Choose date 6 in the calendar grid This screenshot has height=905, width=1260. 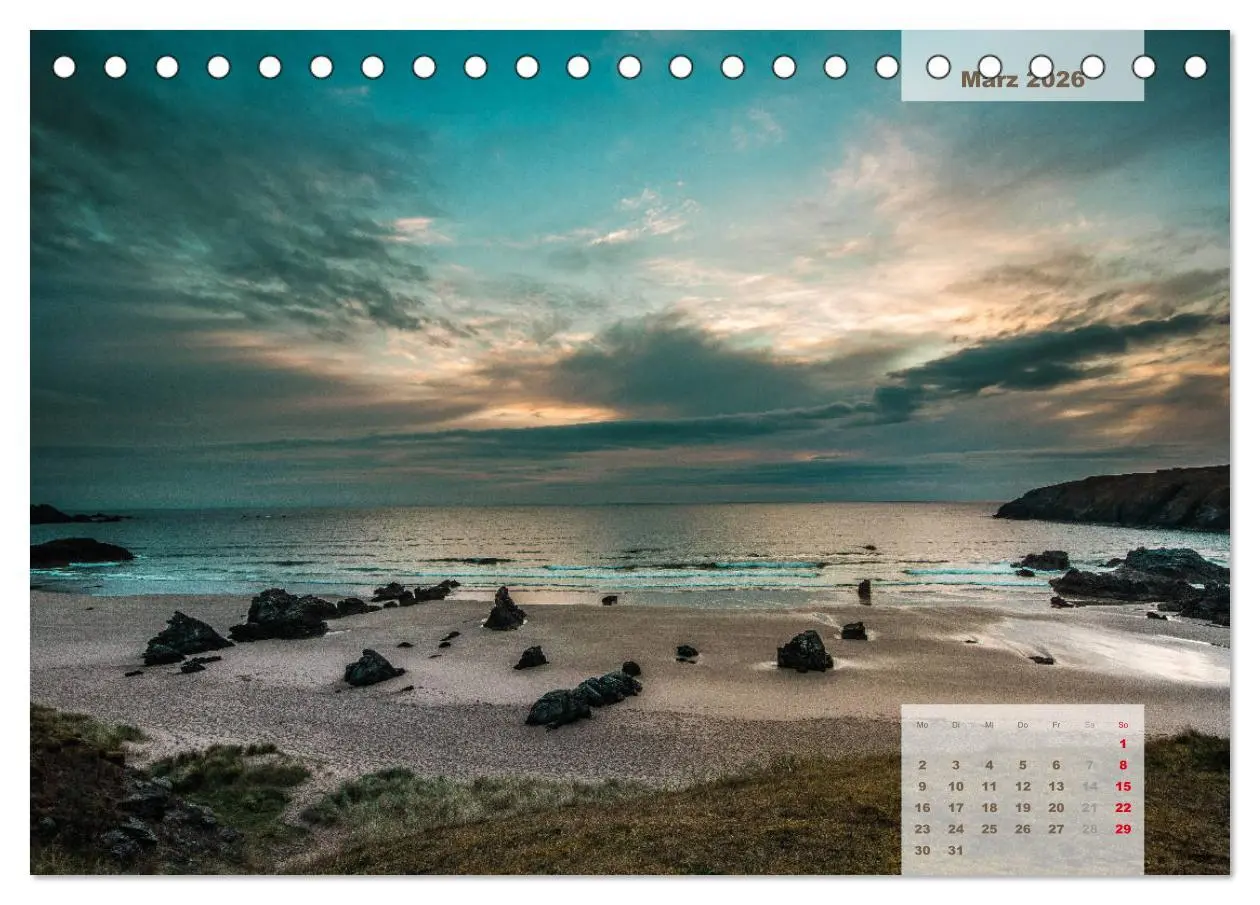(1056, 765)
